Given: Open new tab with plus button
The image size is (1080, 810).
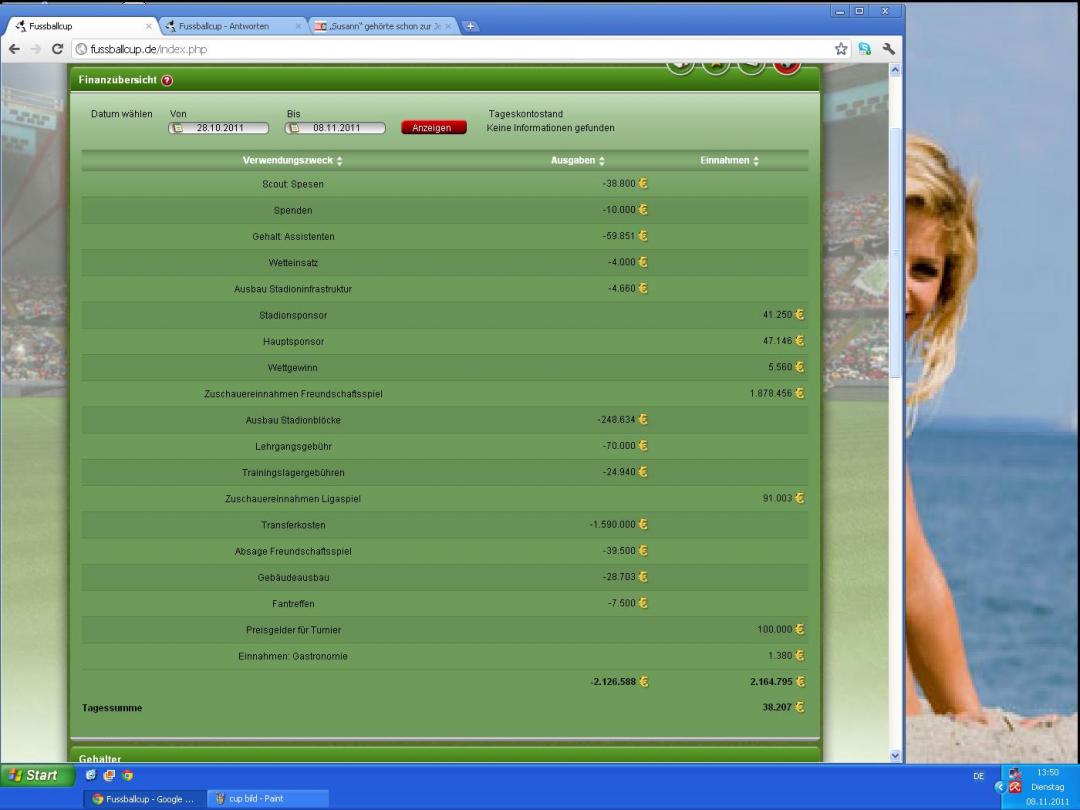Looking at the screenshot, I should click(x=470, y=26).
